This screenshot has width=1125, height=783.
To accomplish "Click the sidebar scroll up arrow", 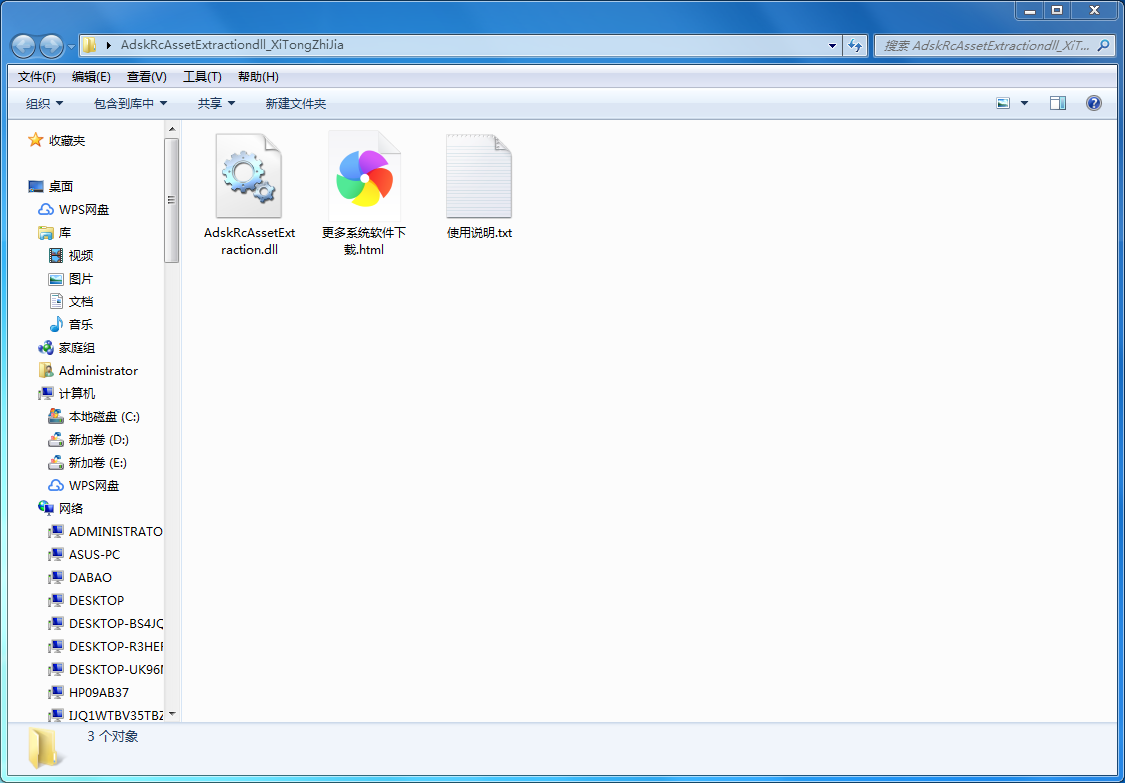I will click(x=172, y=129).
